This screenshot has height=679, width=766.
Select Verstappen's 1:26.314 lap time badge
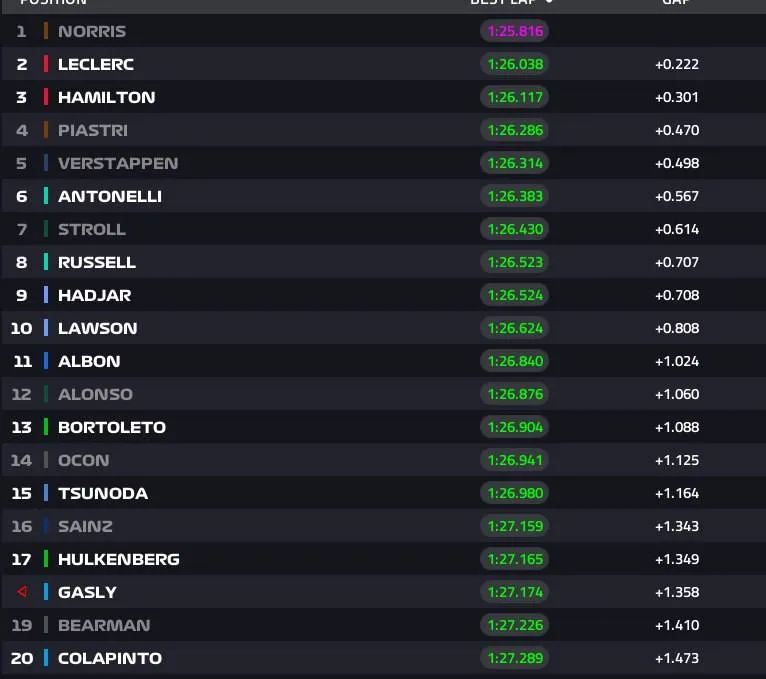pos(515,163)
